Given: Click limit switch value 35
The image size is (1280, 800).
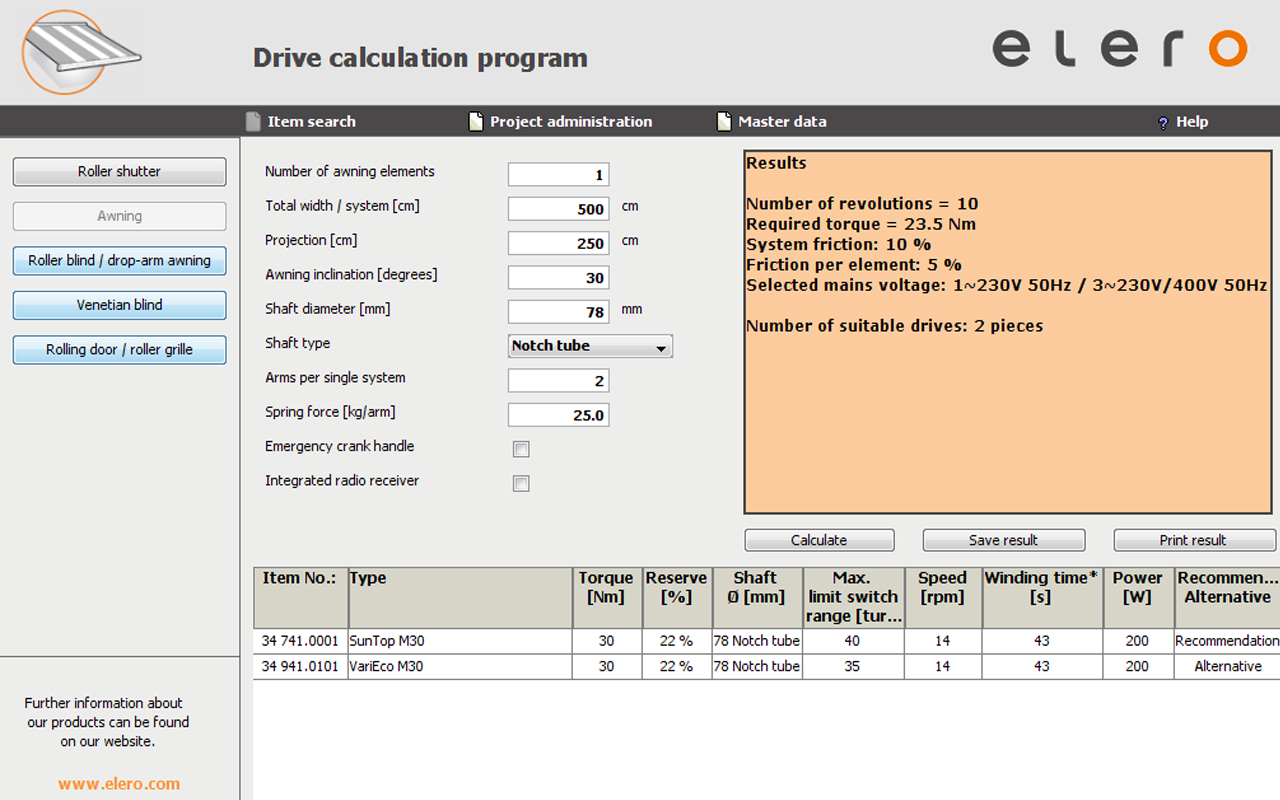Looking at the screenshot, I should coord(852,667).
